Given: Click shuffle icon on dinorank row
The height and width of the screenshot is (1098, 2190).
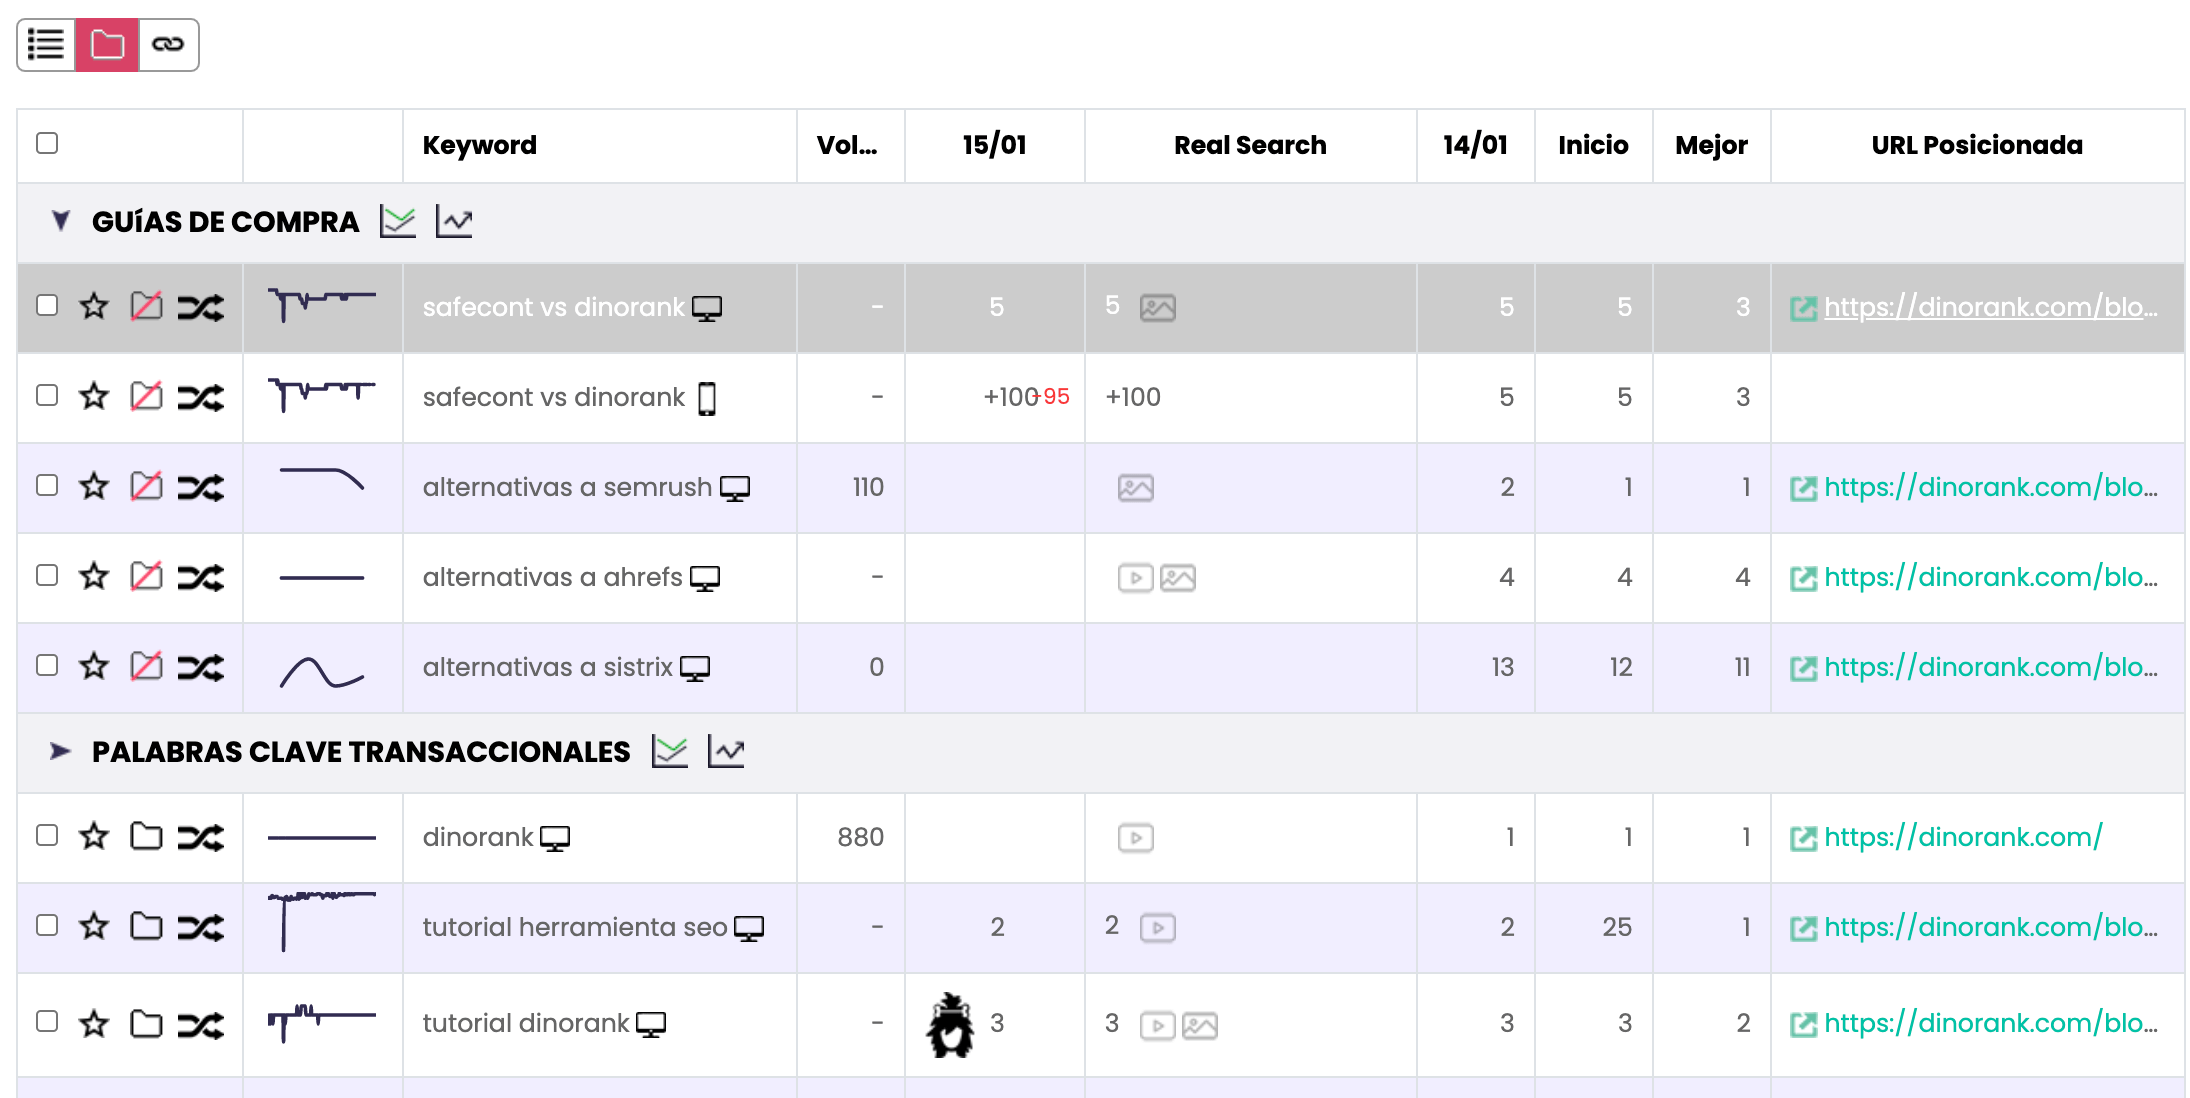Looking at the screenshot, I should (201, 837).
